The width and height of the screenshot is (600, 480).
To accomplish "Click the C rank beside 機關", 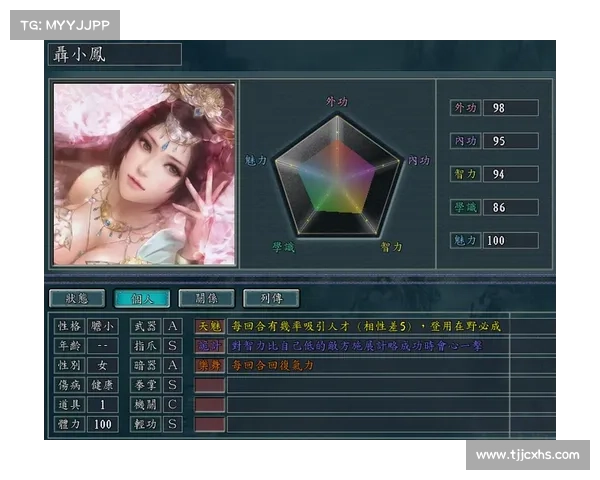I will point(173,404).
